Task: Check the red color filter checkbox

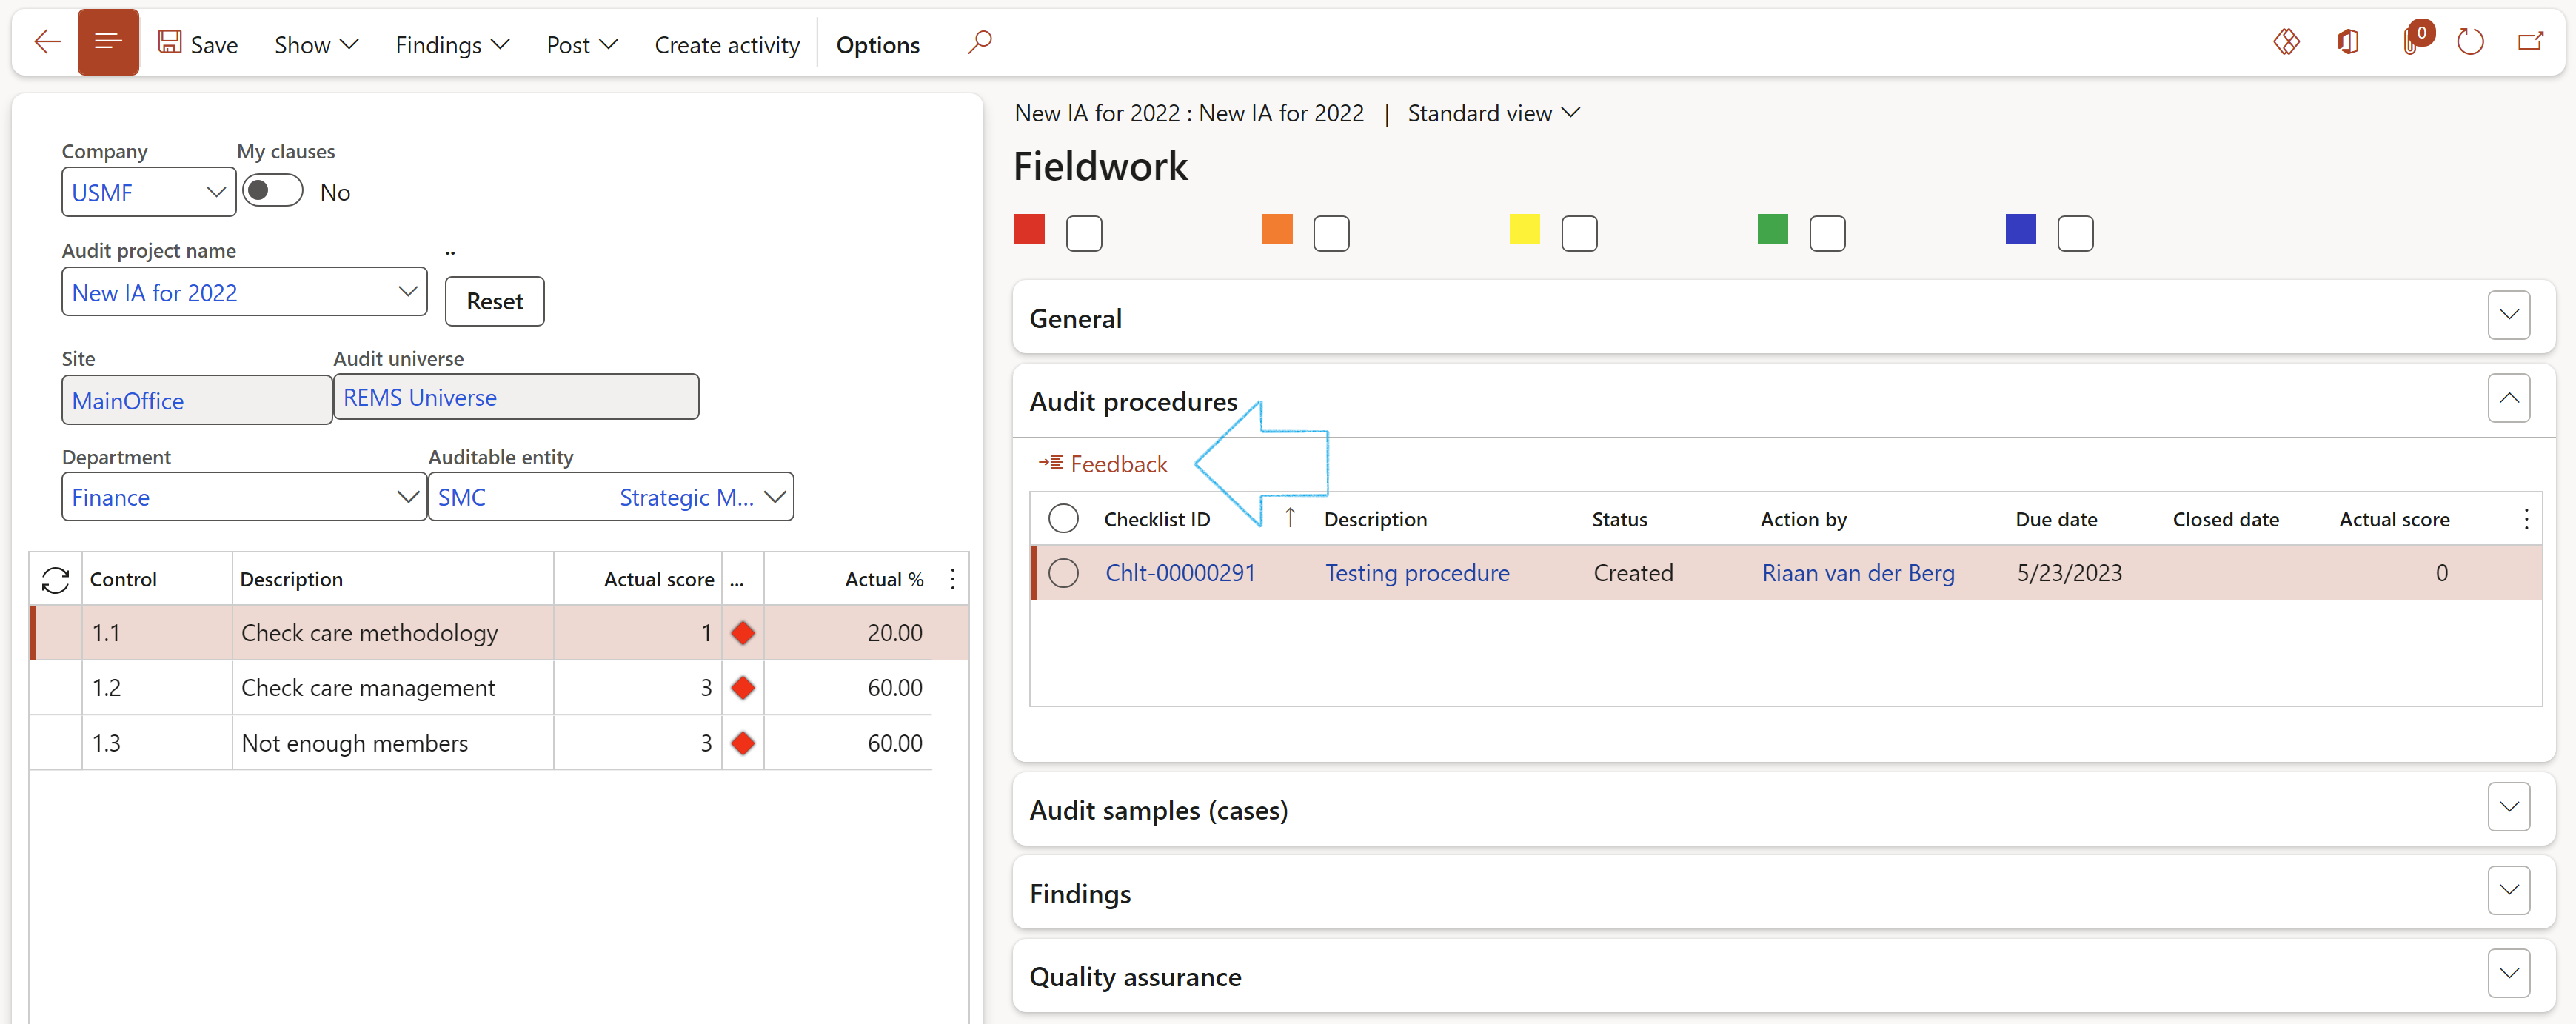Action: point(1084,232)
